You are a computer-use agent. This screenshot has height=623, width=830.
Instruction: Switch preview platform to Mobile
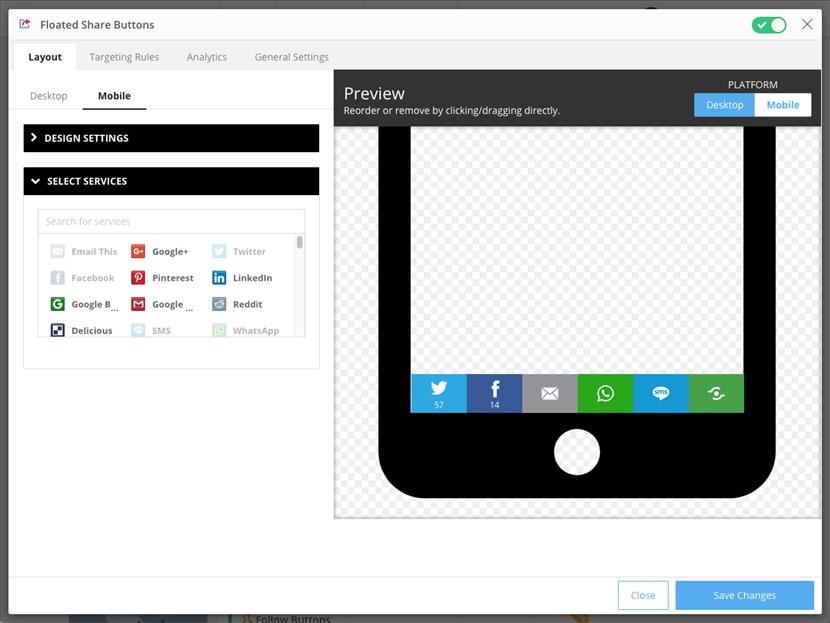pos(783,105)
